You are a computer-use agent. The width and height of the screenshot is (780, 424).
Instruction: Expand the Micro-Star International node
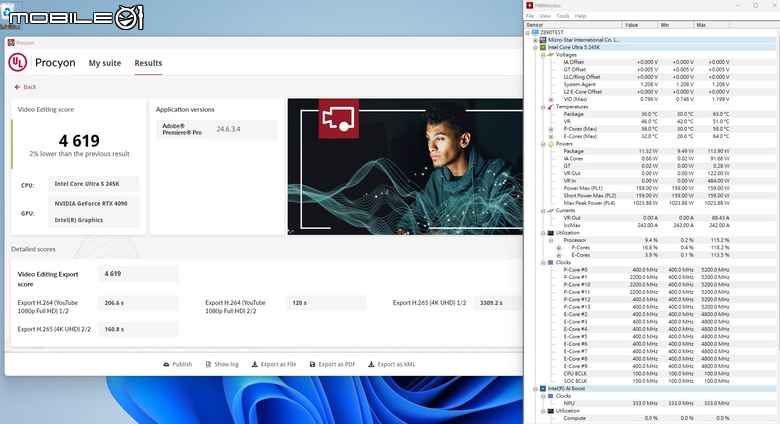[535, 40]
